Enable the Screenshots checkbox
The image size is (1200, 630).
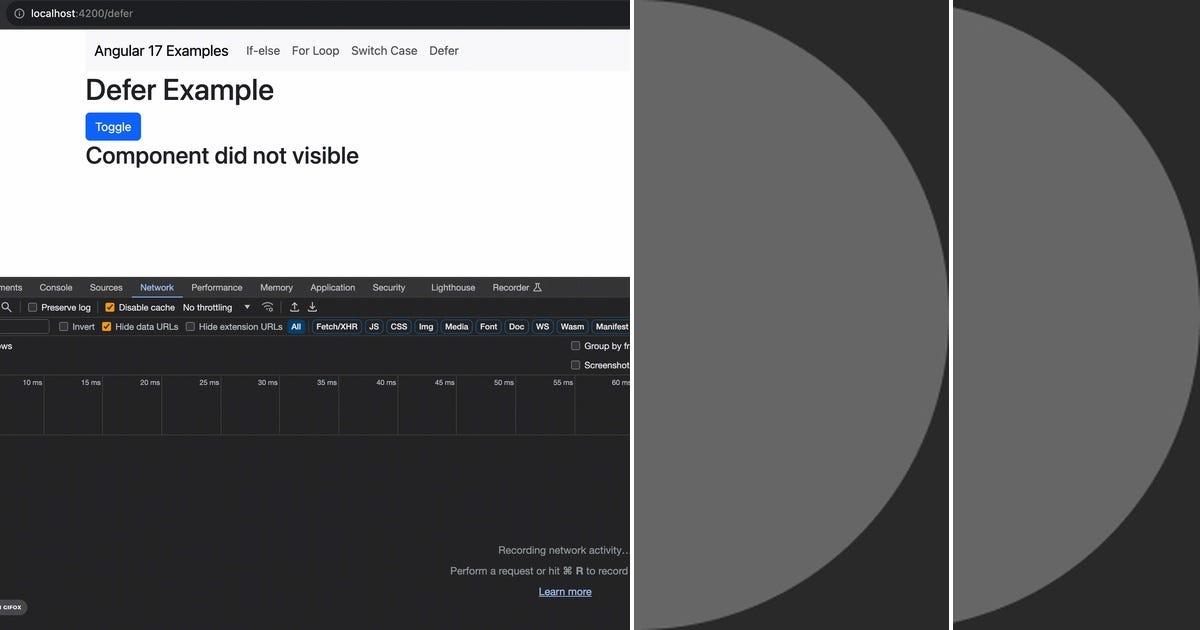point(575,365)
